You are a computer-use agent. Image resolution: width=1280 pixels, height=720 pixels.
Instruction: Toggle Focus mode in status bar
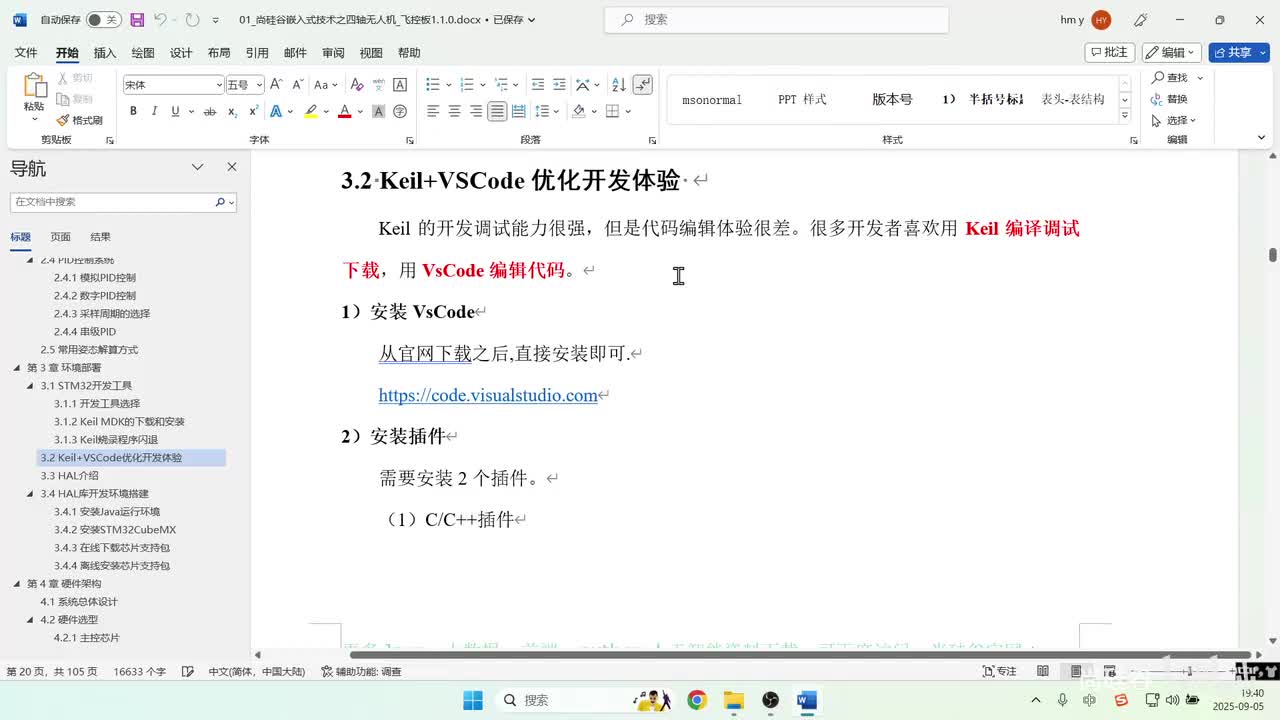tap(1000, 671)
